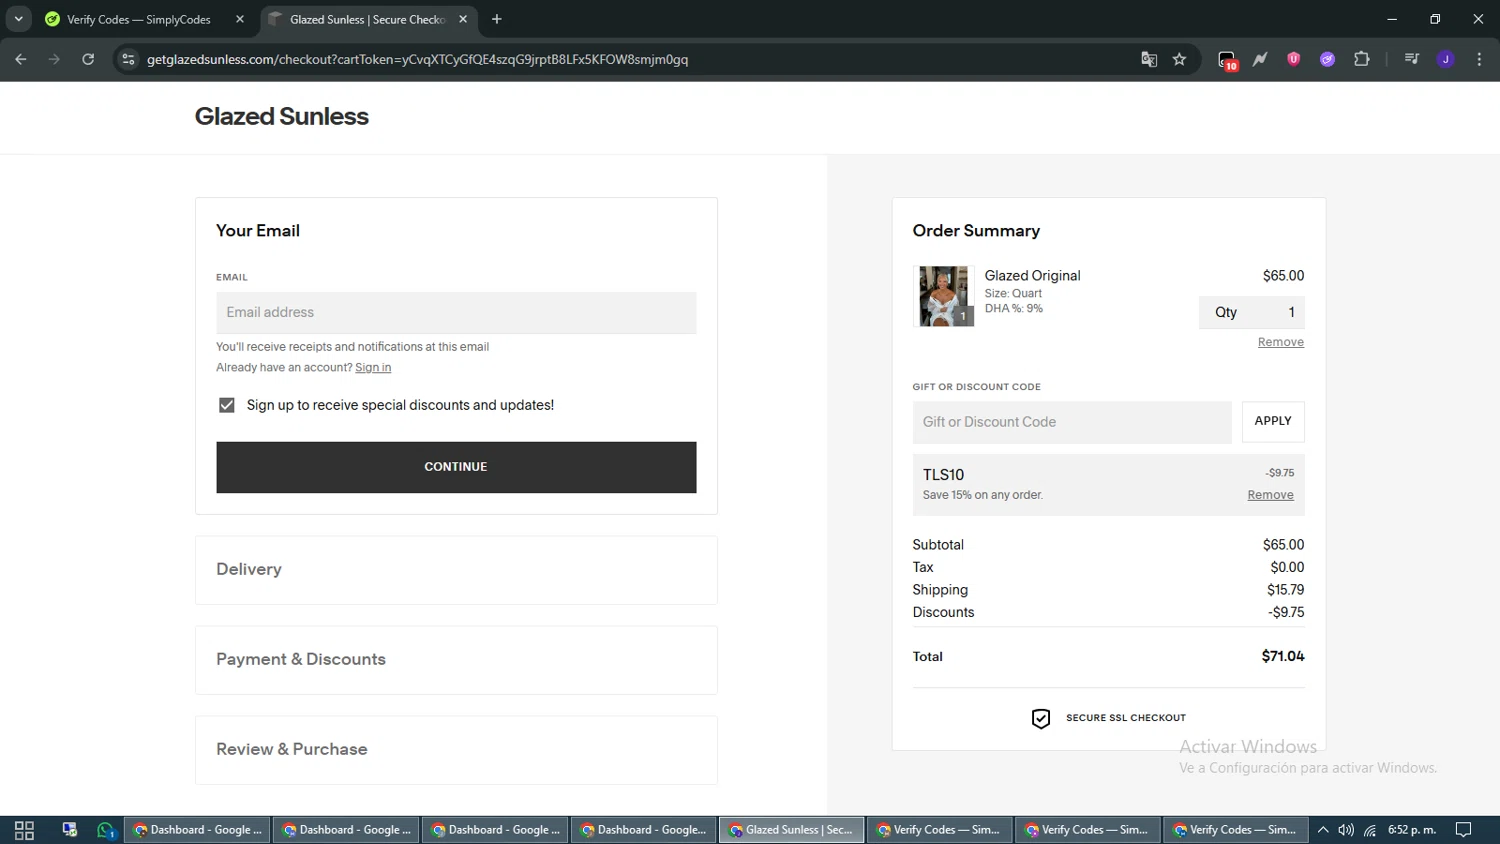Image resolution: width=1500 pixels, height=844 pixels.
Task: Open the extension with red 10 badge
Action: [x=1227, y=60]
